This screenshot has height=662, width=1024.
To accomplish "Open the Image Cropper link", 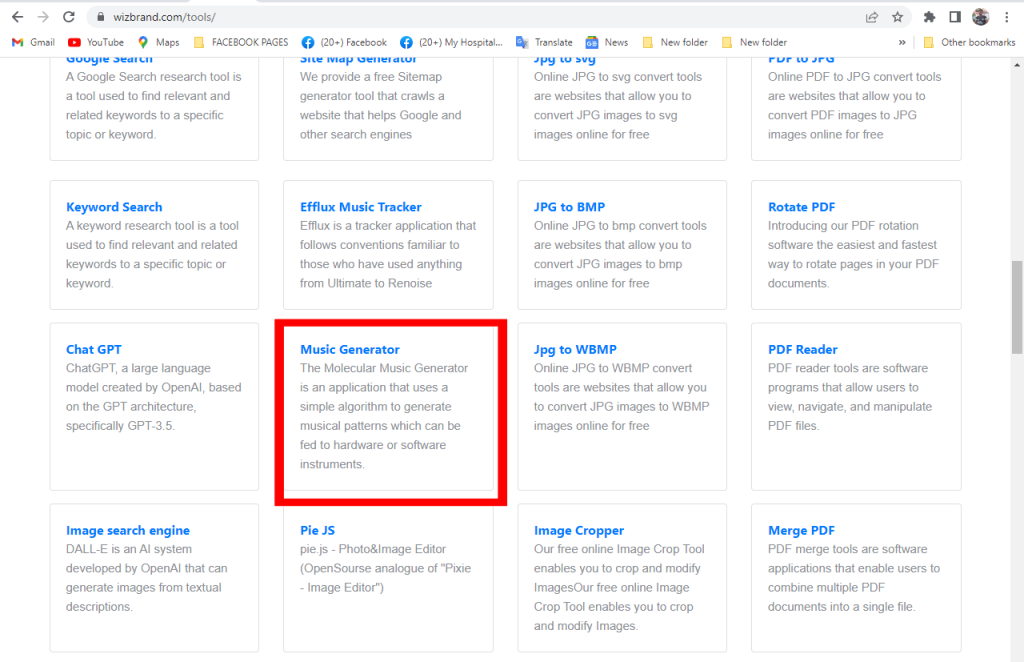I will coord(579,530).
